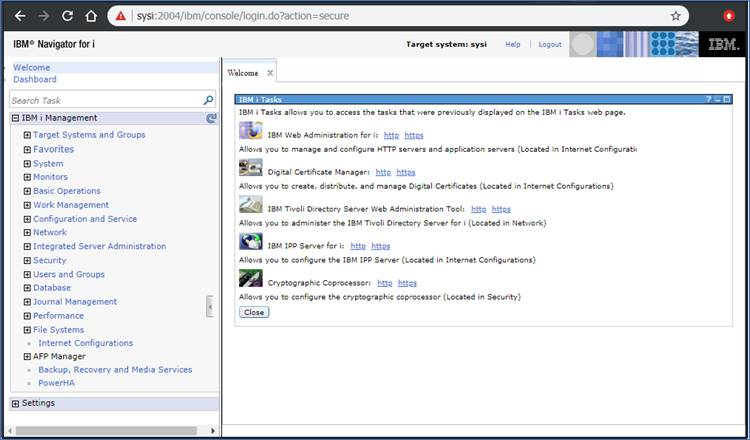Expand the Work Management node
This screenshot has height=440, width=750.
point(27,205)
